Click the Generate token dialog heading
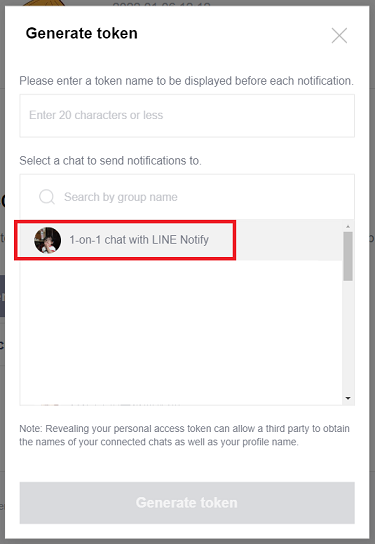Image resolution: width=375 pixels, height=544 pixels. pos(82,33)
